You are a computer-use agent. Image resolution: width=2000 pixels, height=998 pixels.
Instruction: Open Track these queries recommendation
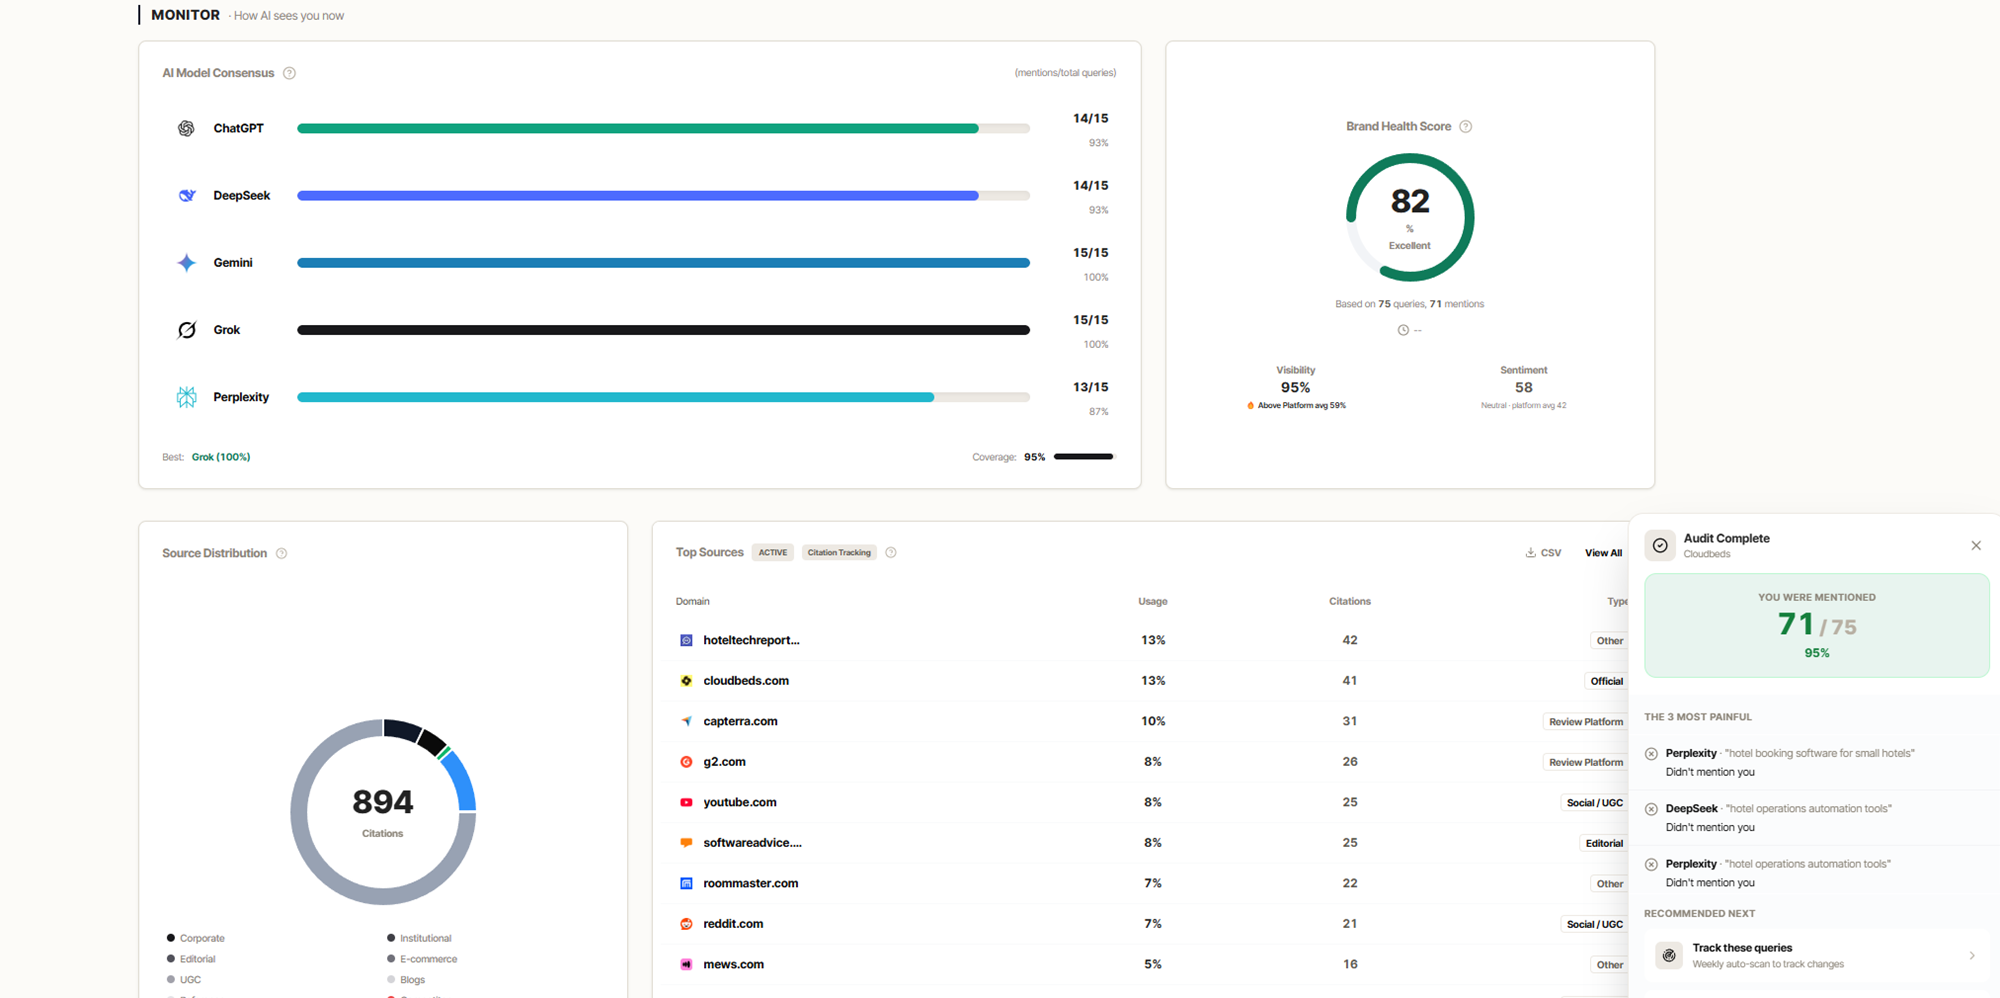click(1816, 955)
